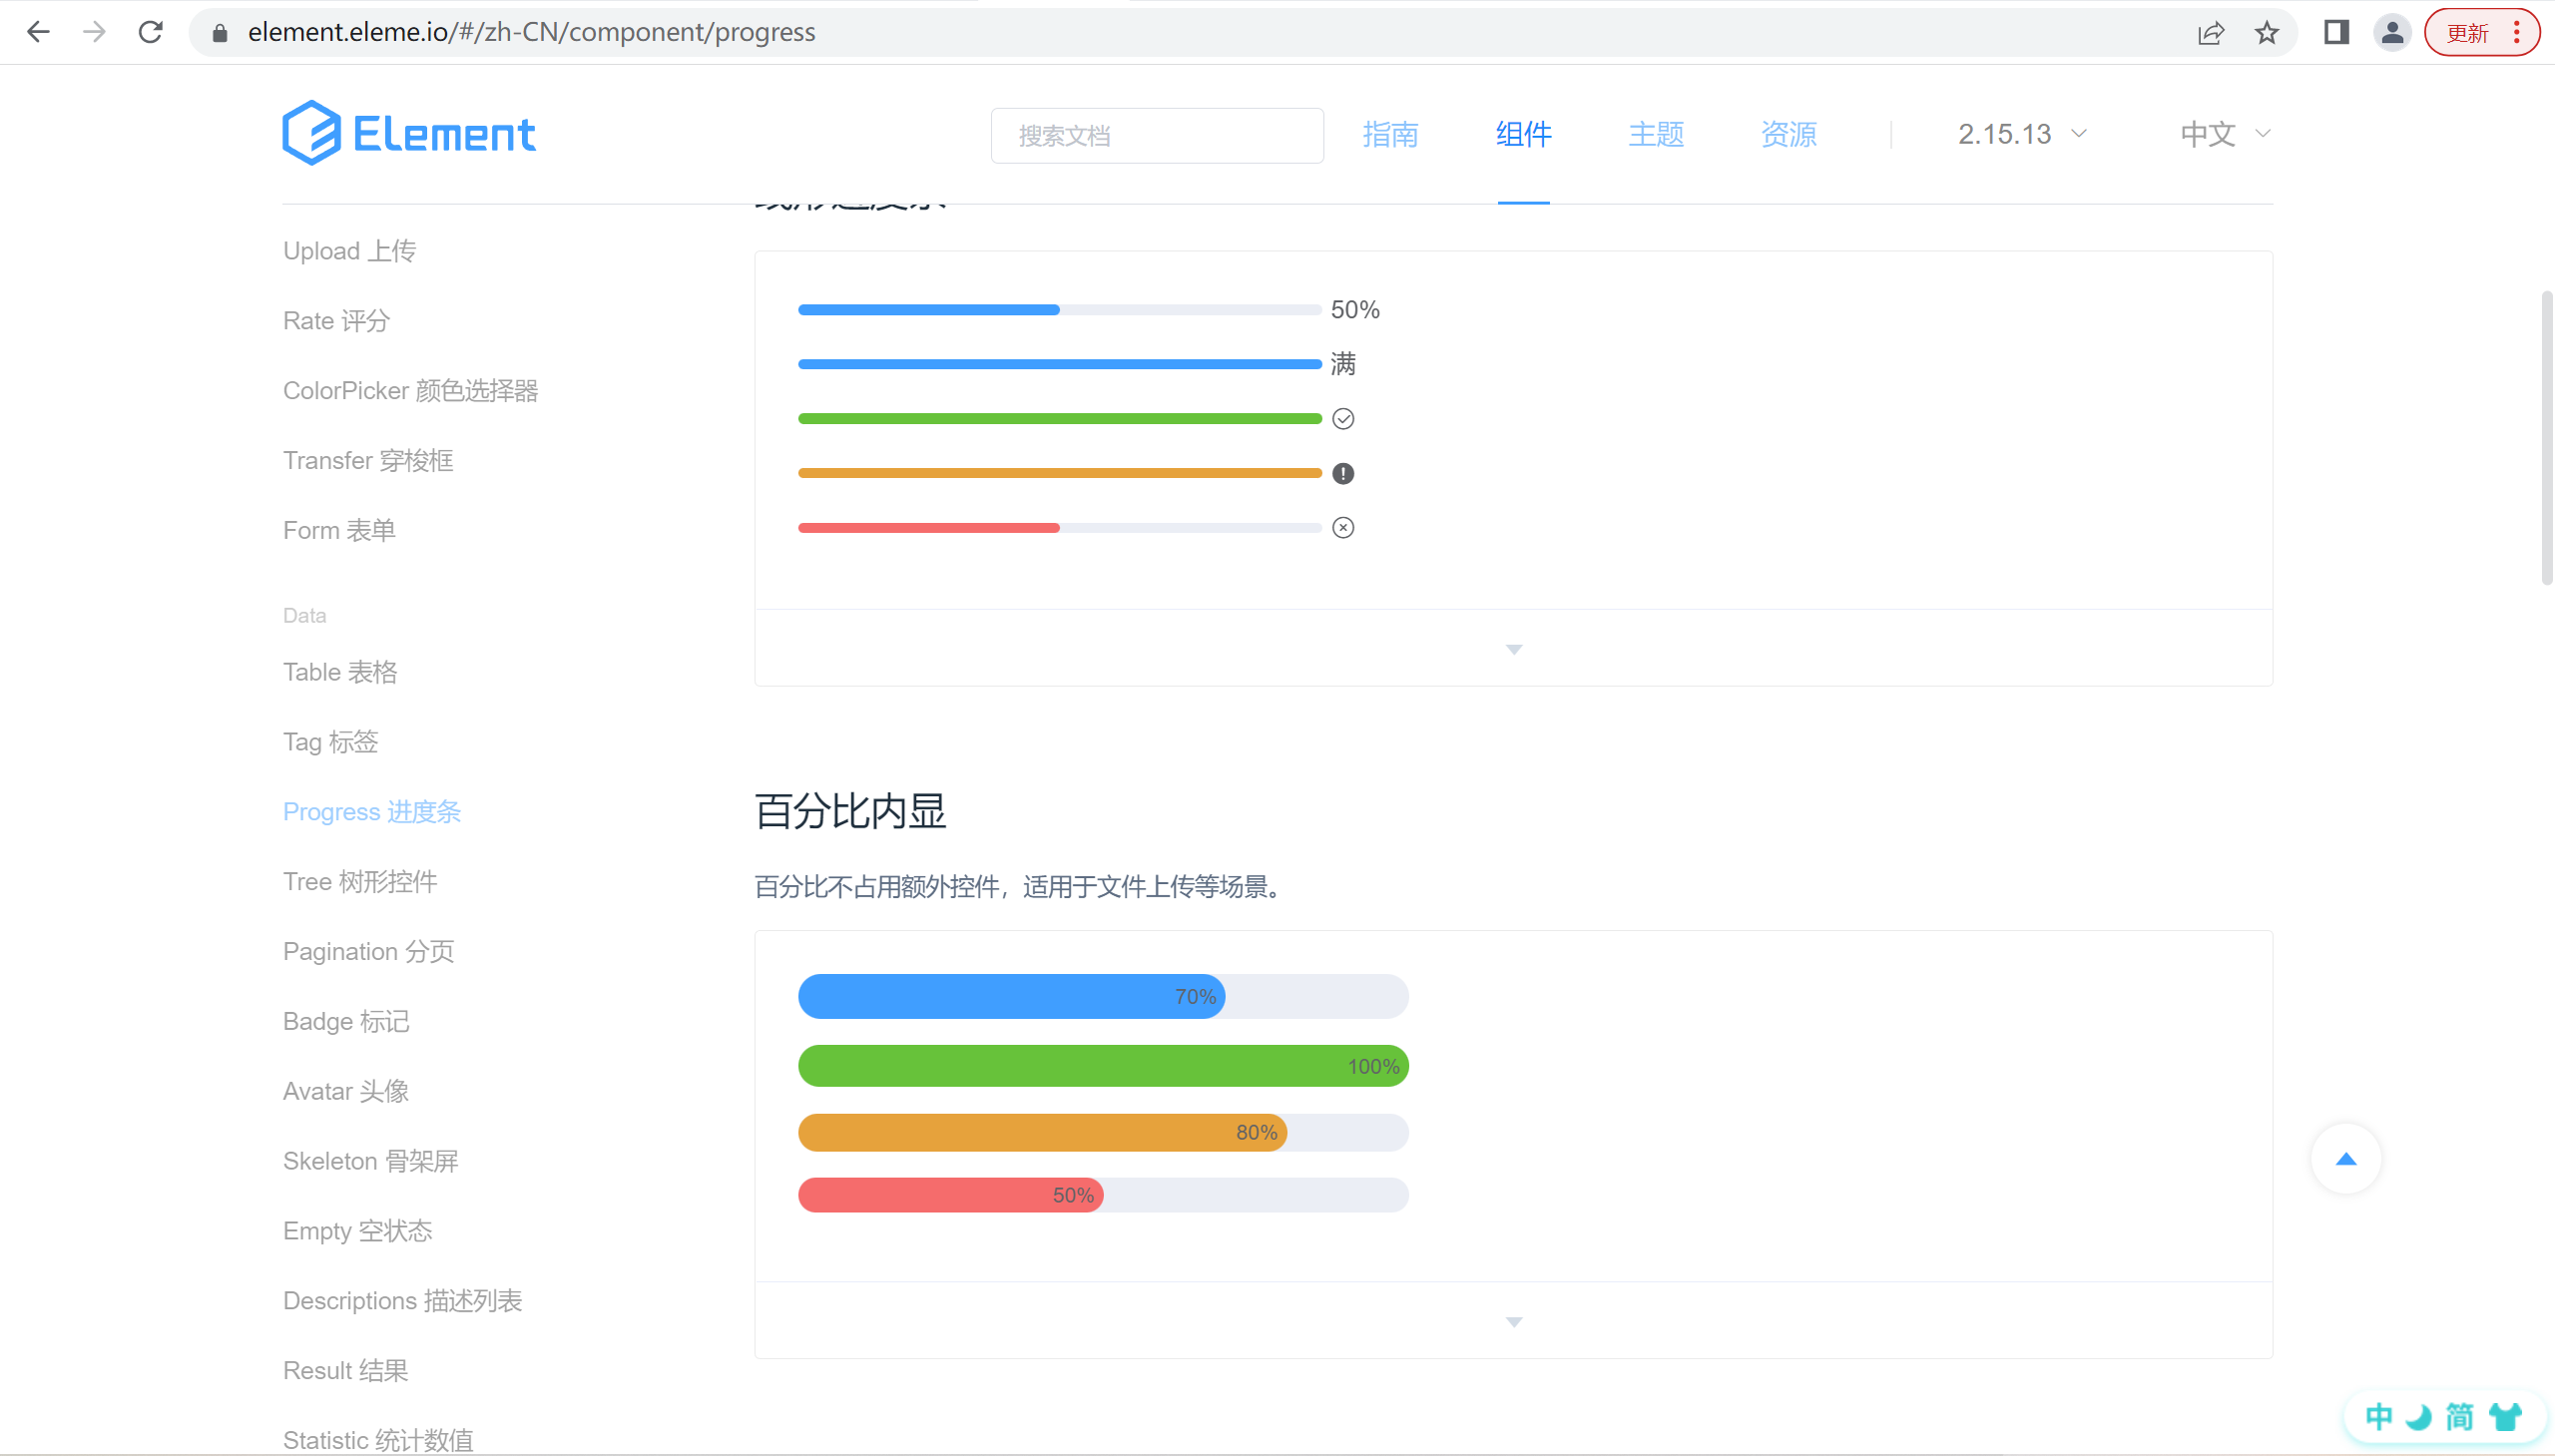
Task: Click the shirt skin icon in IME bar
Action: [2505, 1417]
